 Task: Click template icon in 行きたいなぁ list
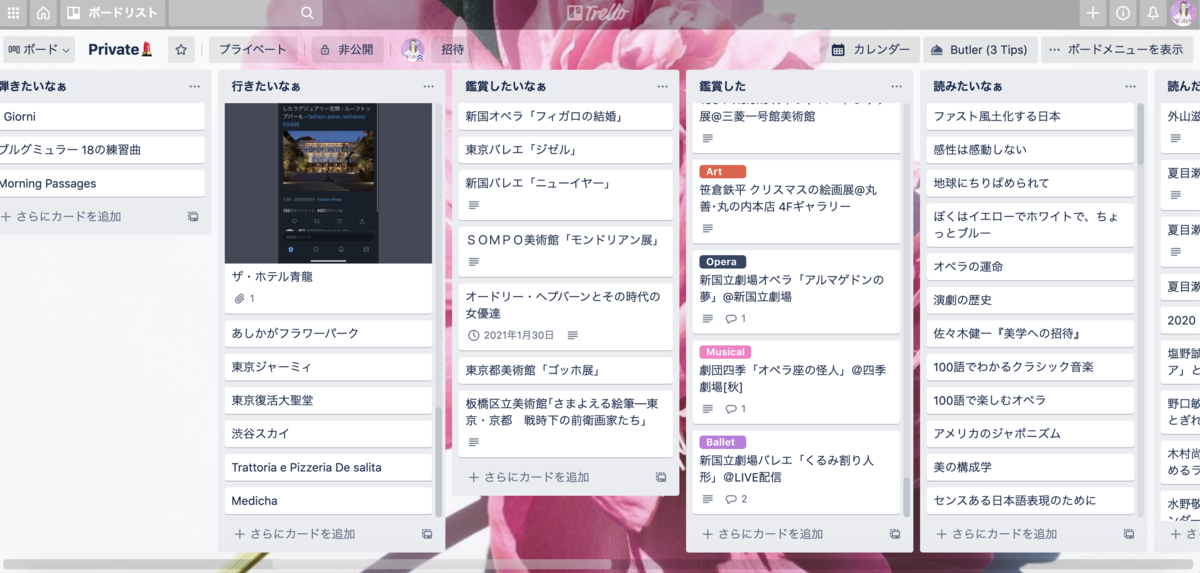coord(427,534)
